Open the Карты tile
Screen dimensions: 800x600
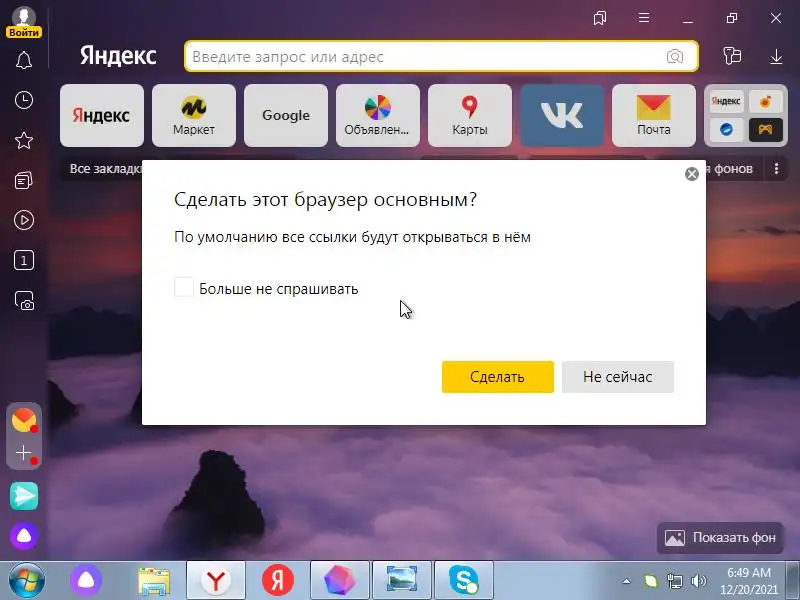(469, 115)
